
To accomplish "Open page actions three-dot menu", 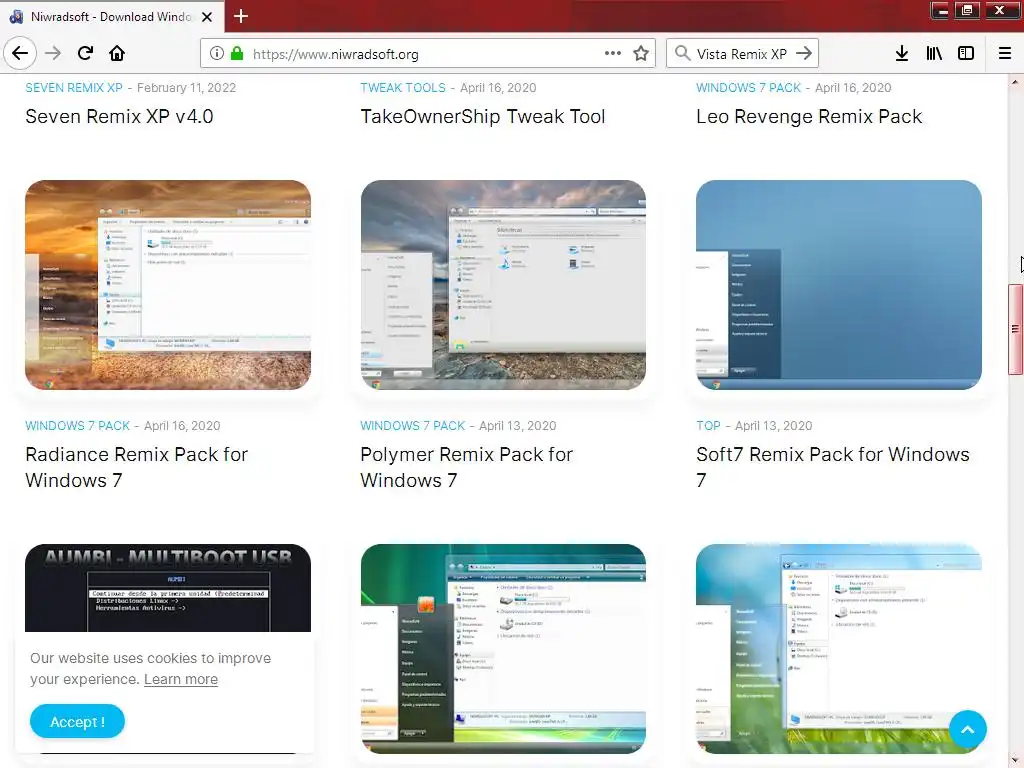I will point(613,54).
